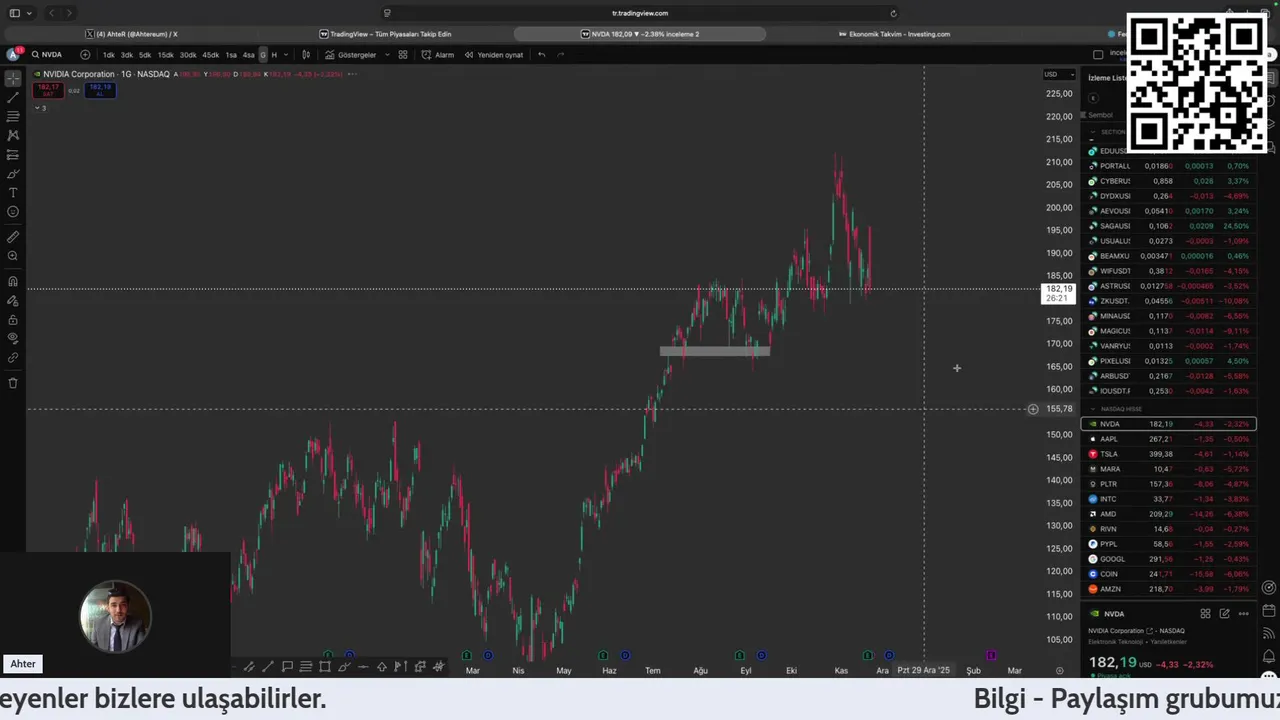Open the indicator templates grid icon
This screenshot has height=720, width=1280.
(x=403, y=55)
